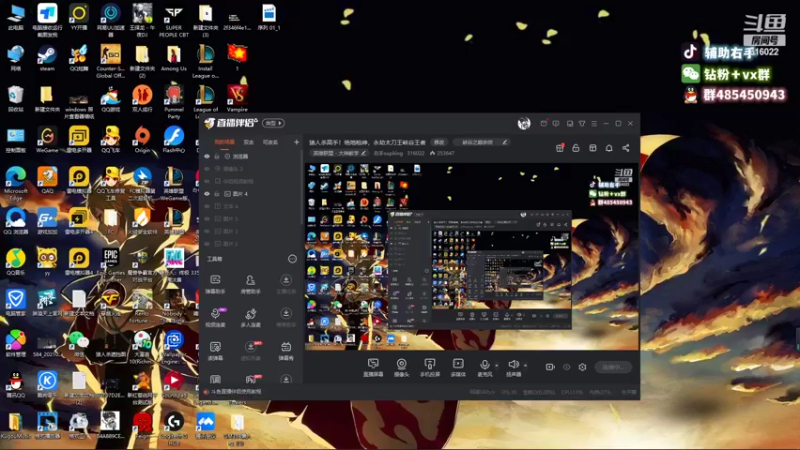Image resolution: width=800 pixels, height=450 pixels.
Task: Edit the 英雄联盟 category tag
Action: (339, 153)
